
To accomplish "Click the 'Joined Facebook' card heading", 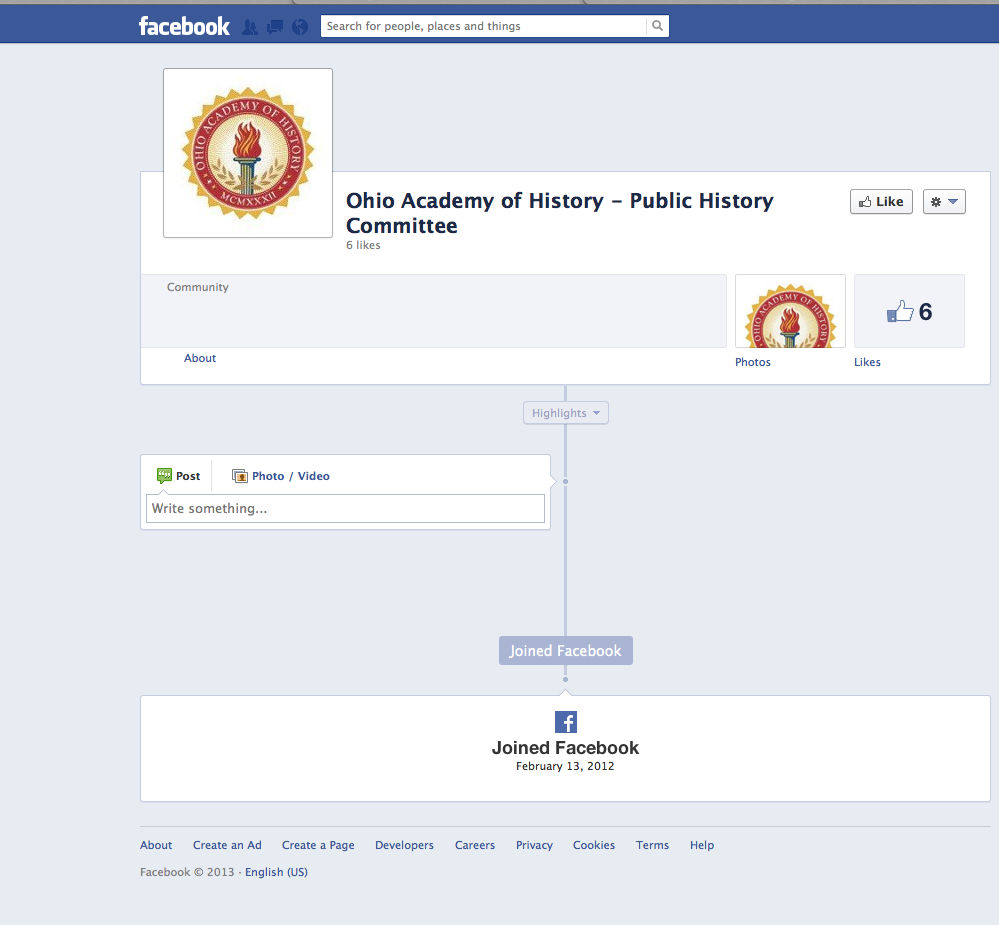I will pyautogui.click(x=565, y=747).
